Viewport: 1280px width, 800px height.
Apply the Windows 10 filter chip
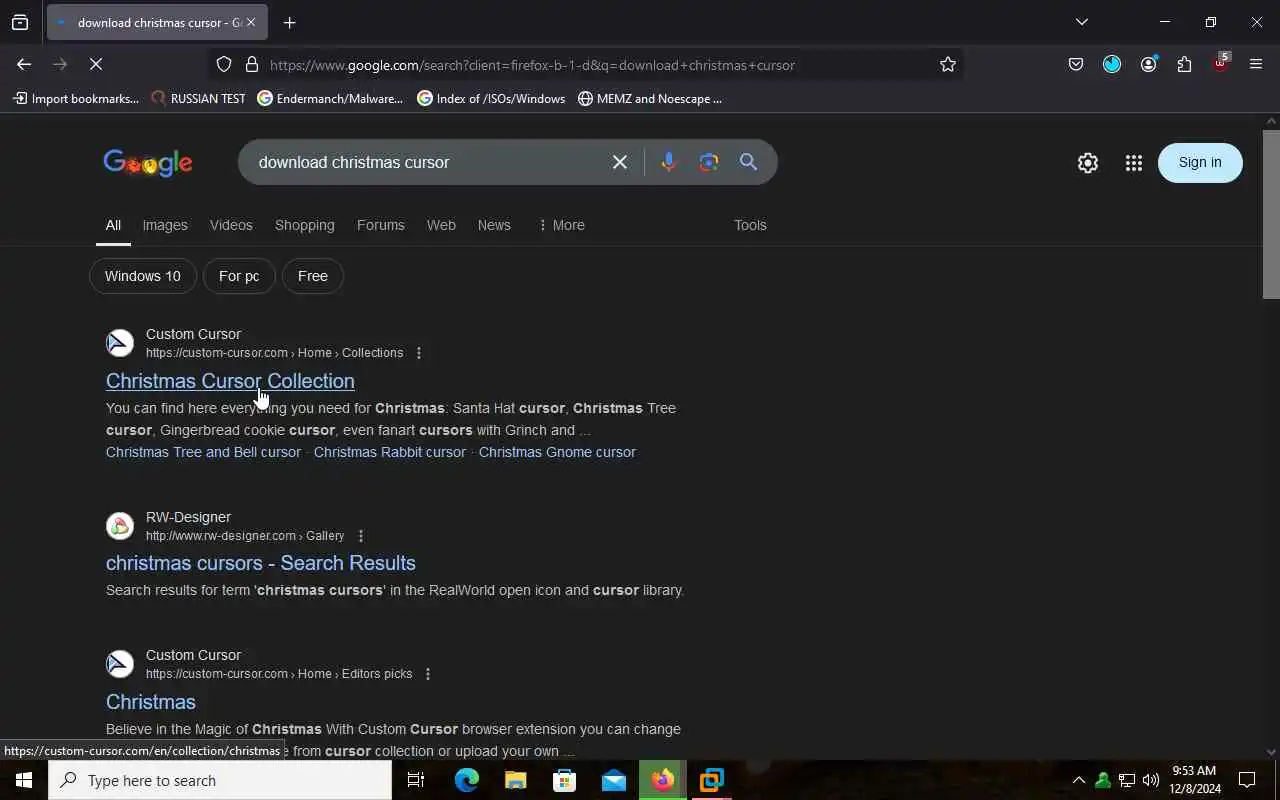[143, 276]
